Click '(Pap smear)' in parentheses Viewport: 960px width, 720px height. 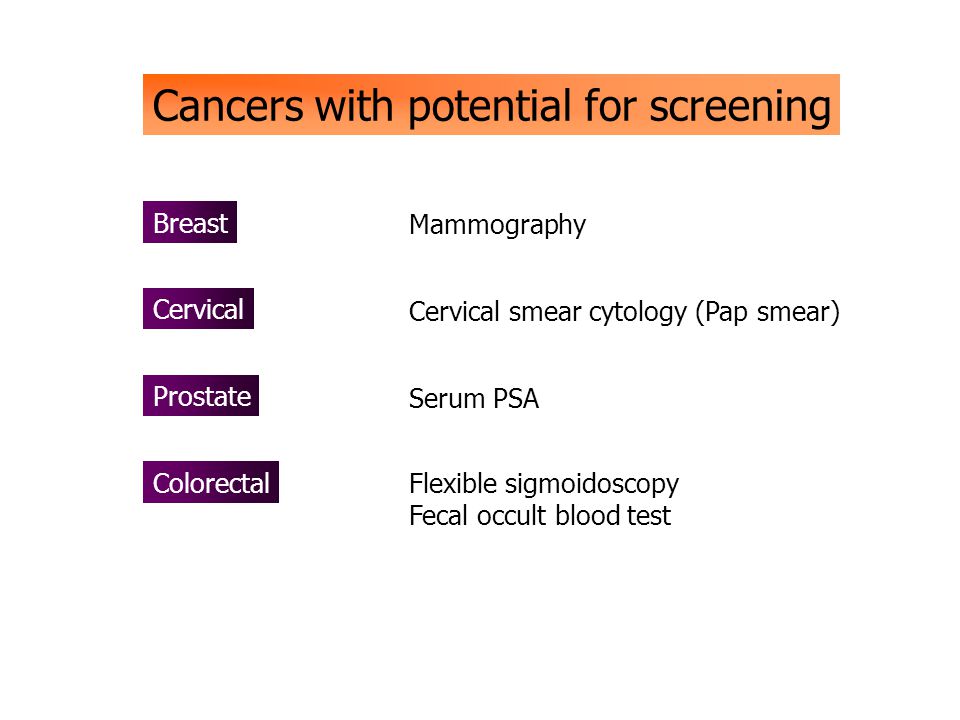tap(767, 312)
